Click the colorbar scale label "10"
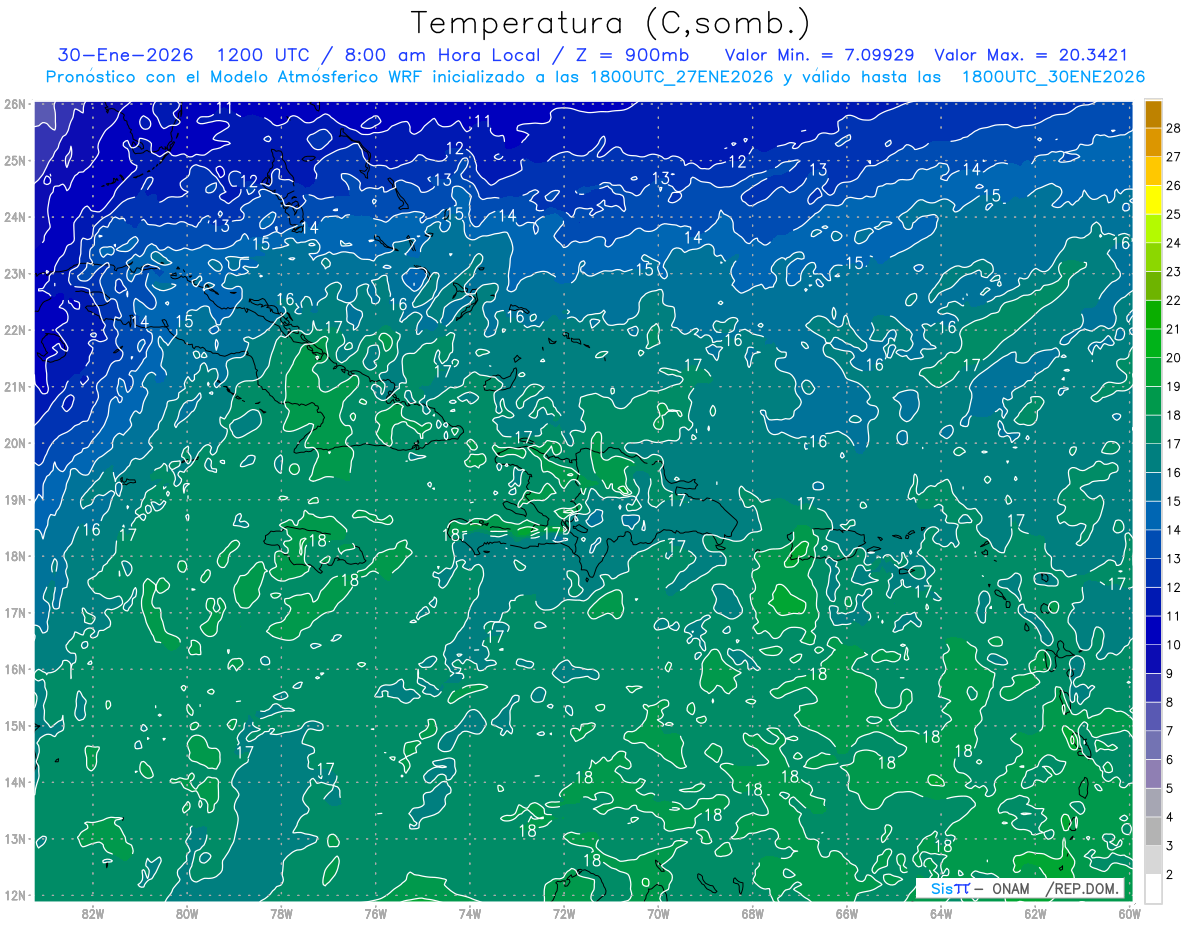Image resolution: width=1200 pixels, height=927 pixels. 1174,645
